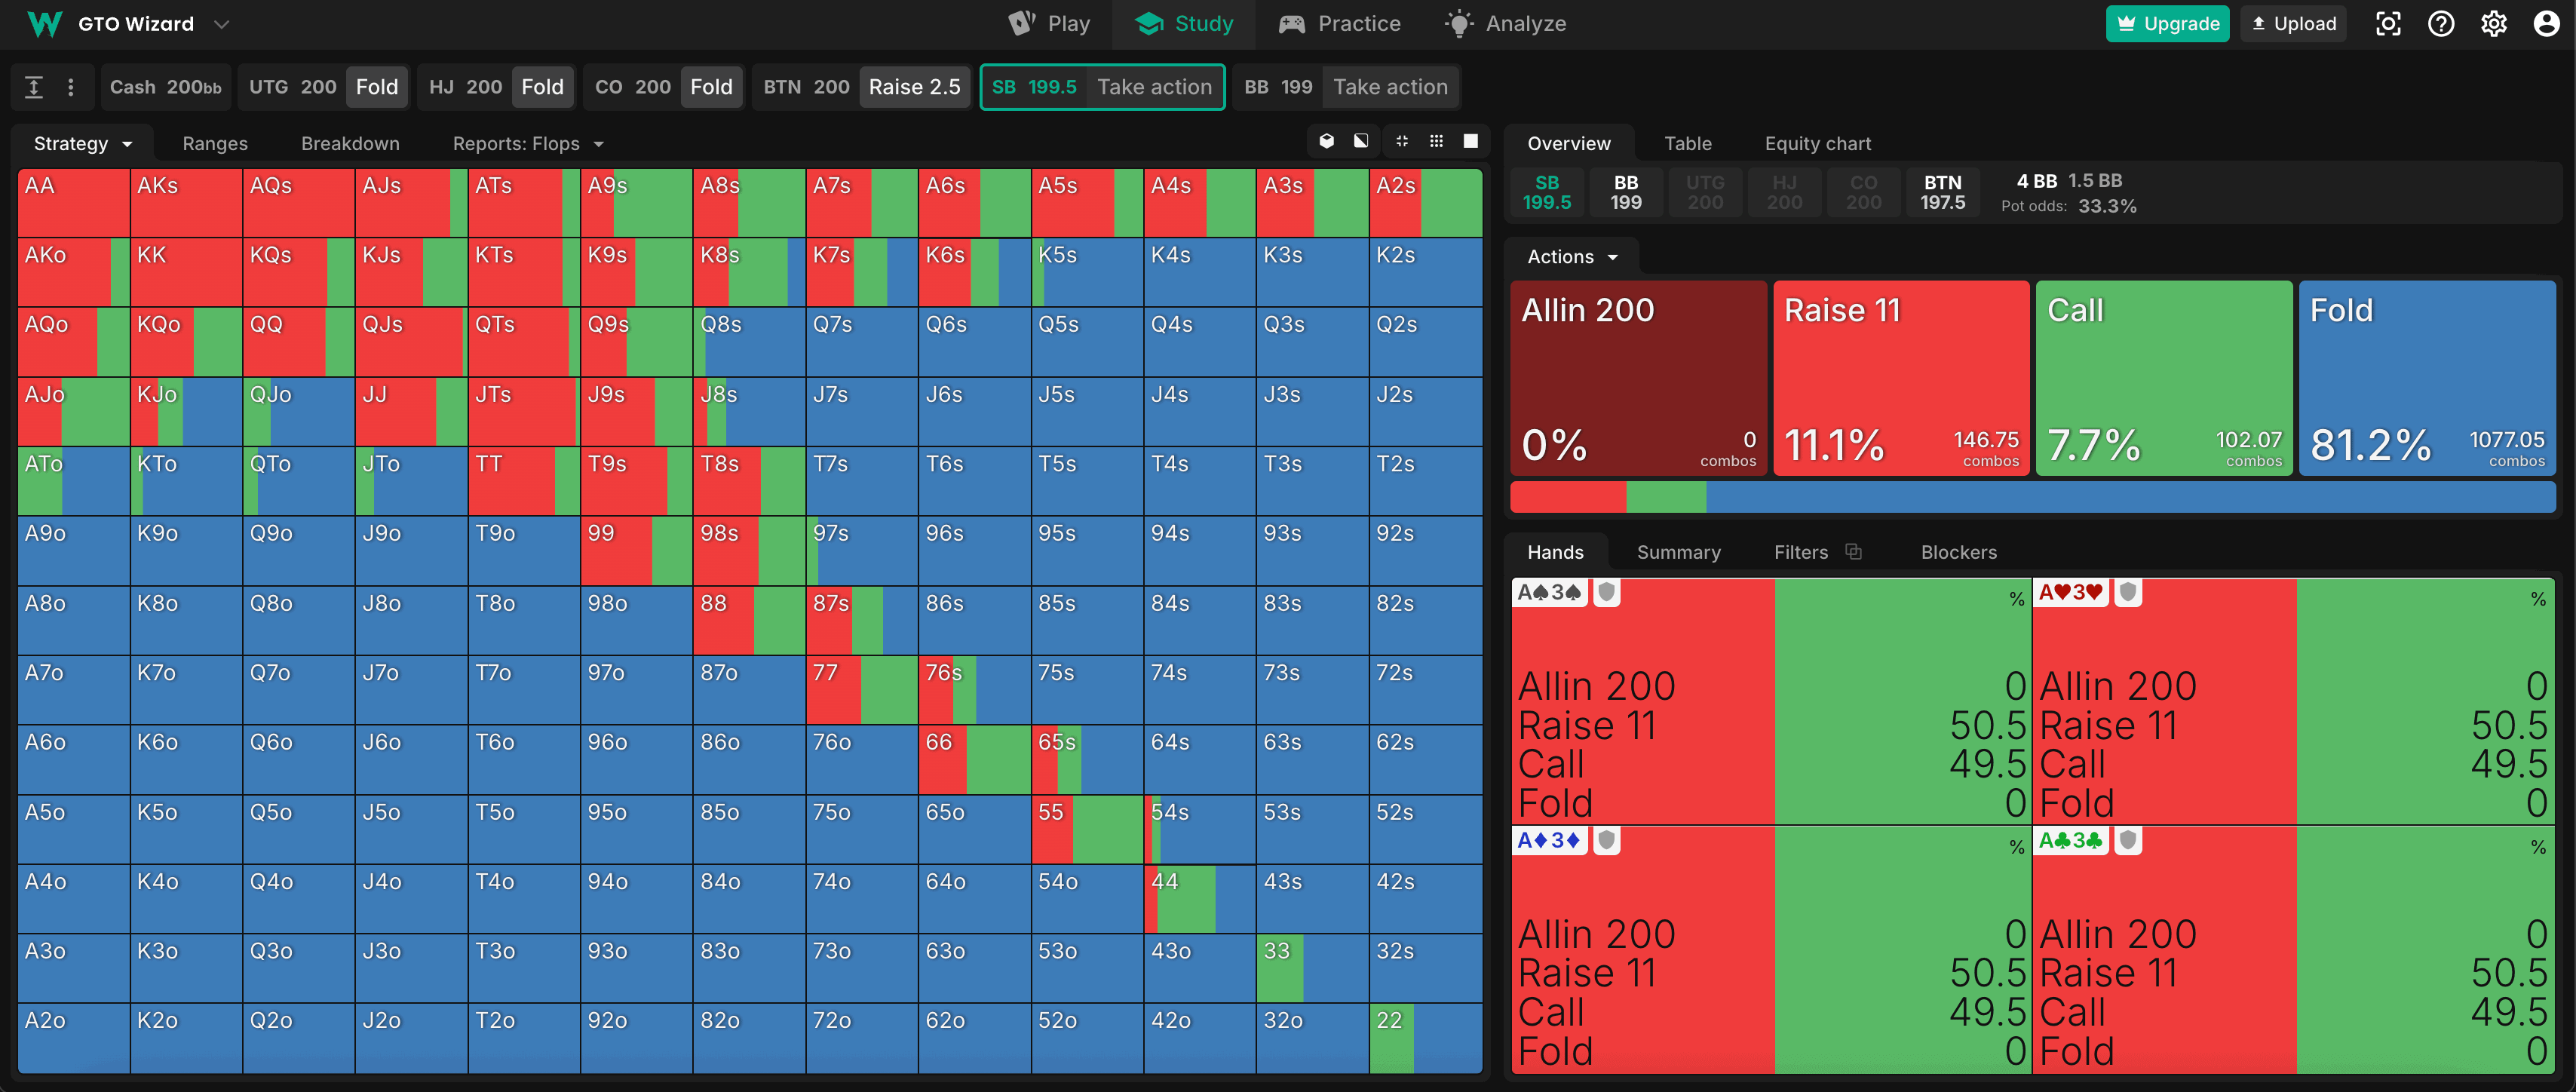This screenshot has width=2576, height=1092.
Task: Expand the Strategy dropdown
Action: coord(83,144)
